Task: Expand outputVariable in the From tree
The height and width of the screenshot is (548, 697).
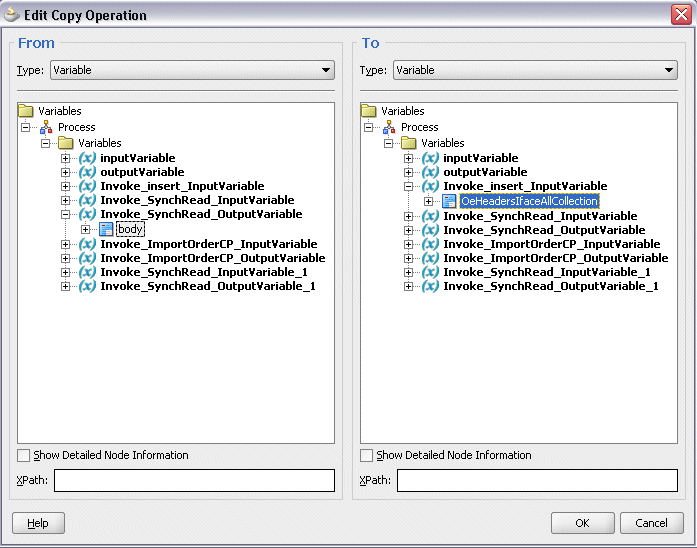Action: click(66, 172)
